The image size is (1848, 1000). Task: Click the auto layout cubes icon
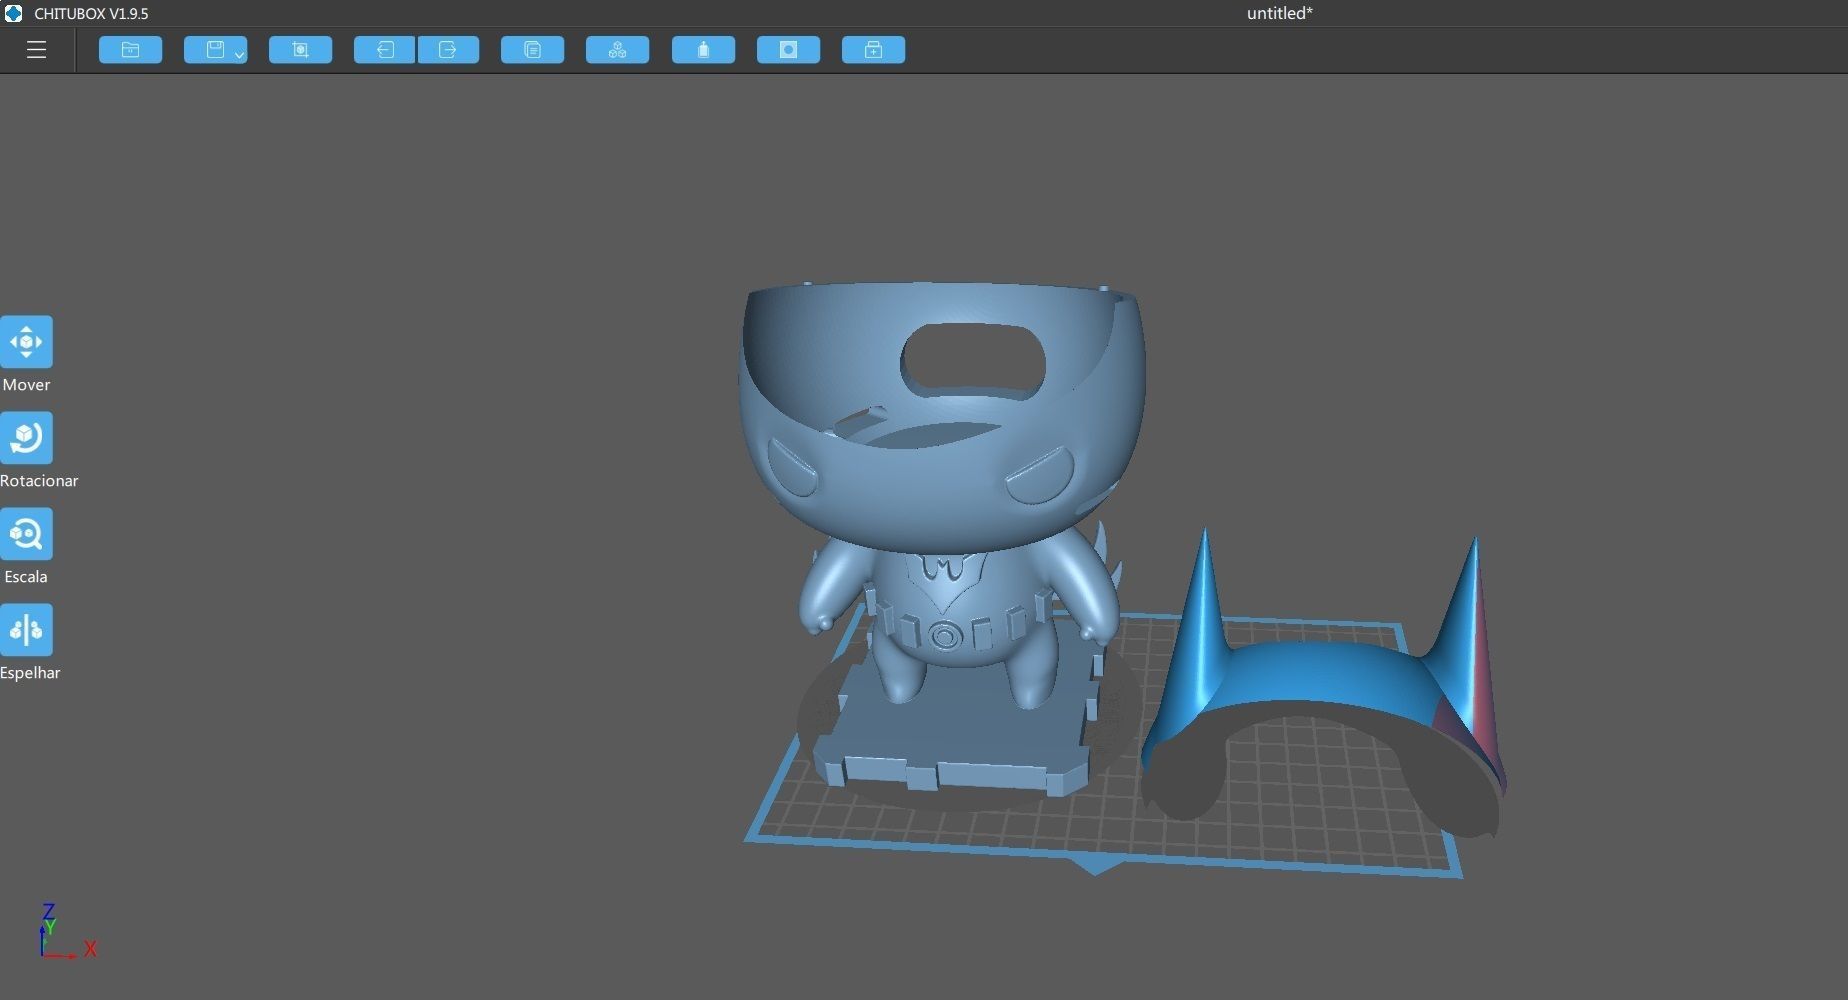pyautogui.click(x=617, y=50)
